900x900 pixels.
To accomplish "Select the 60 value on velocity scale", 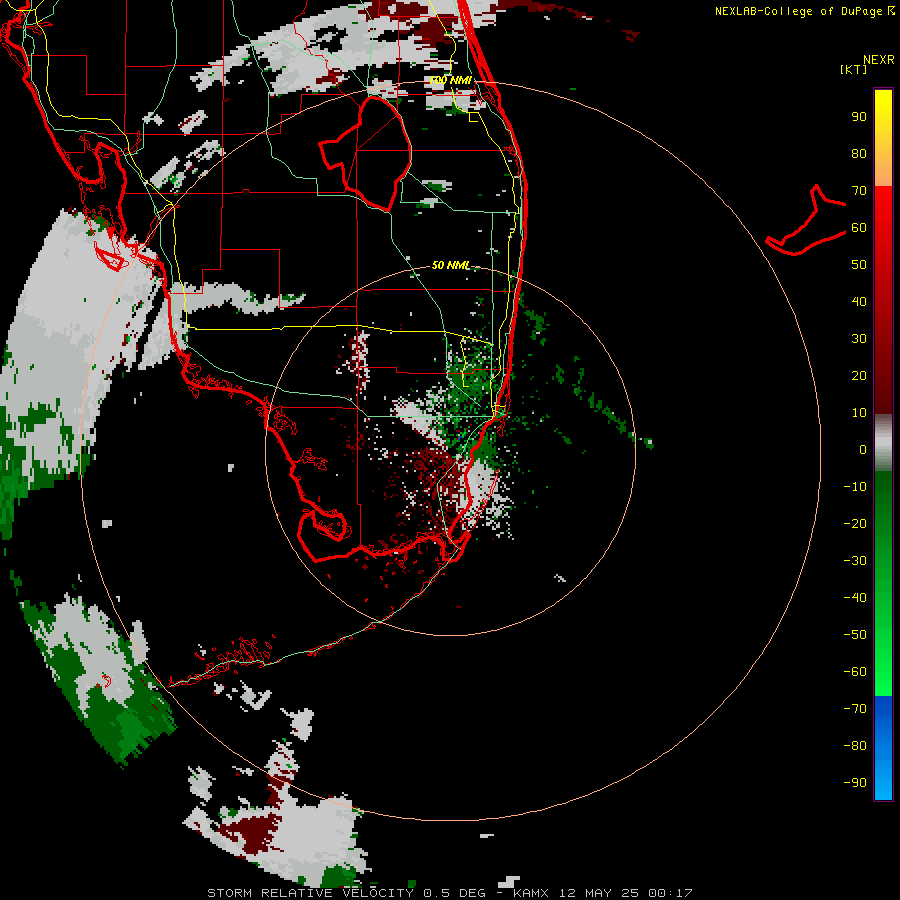I will click(x=859, y=228).
